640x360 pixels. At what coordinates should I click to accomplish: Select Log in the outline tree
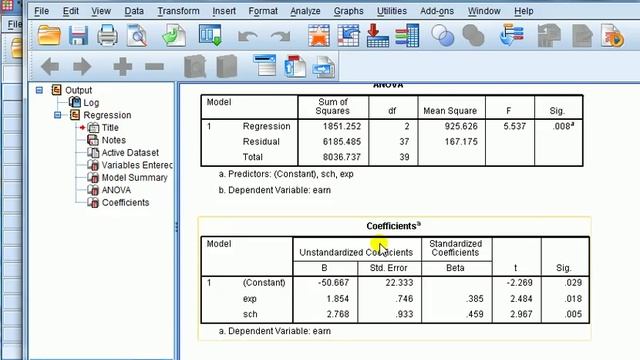click(91, 103)
